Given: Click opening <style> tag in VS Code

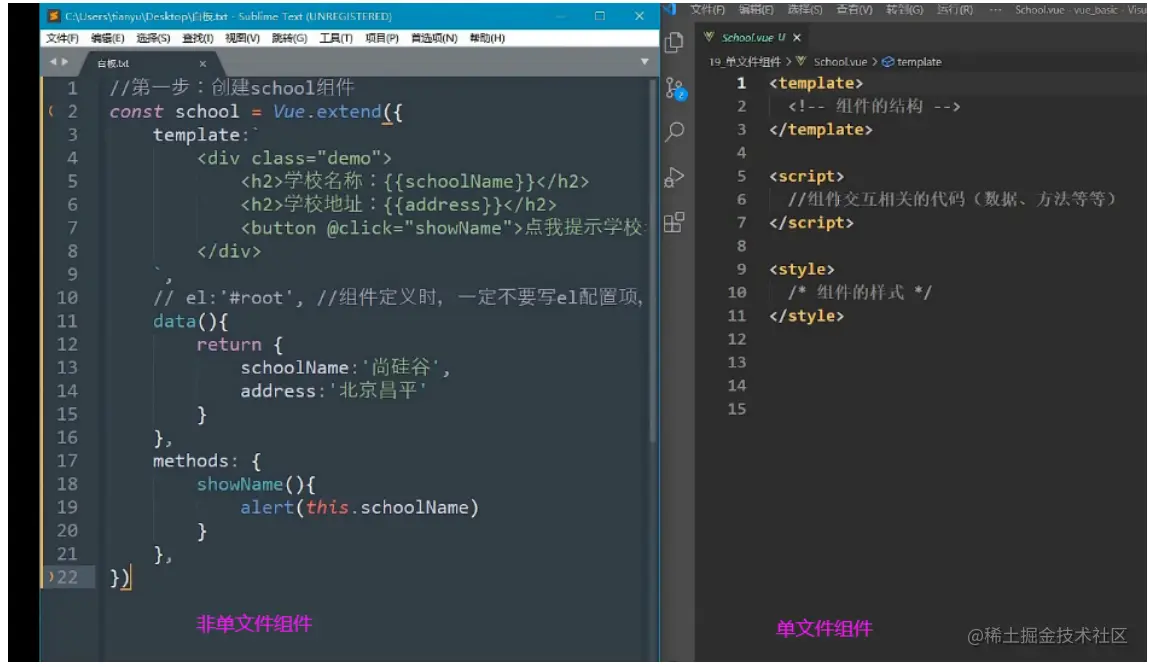Looking at the screenshot, I should point(802,270).
